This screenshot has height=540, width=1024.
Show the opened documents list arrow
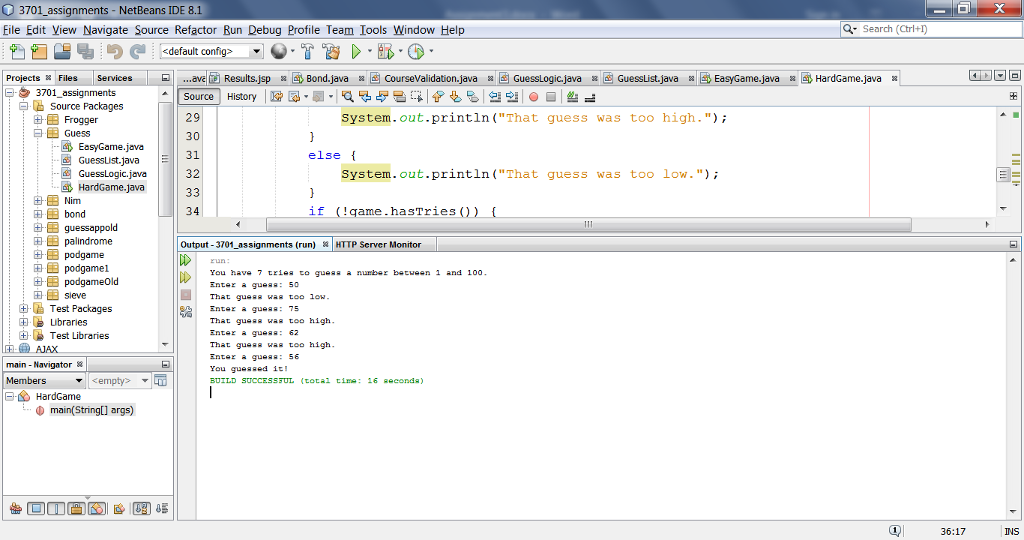tap(1000, 76)
